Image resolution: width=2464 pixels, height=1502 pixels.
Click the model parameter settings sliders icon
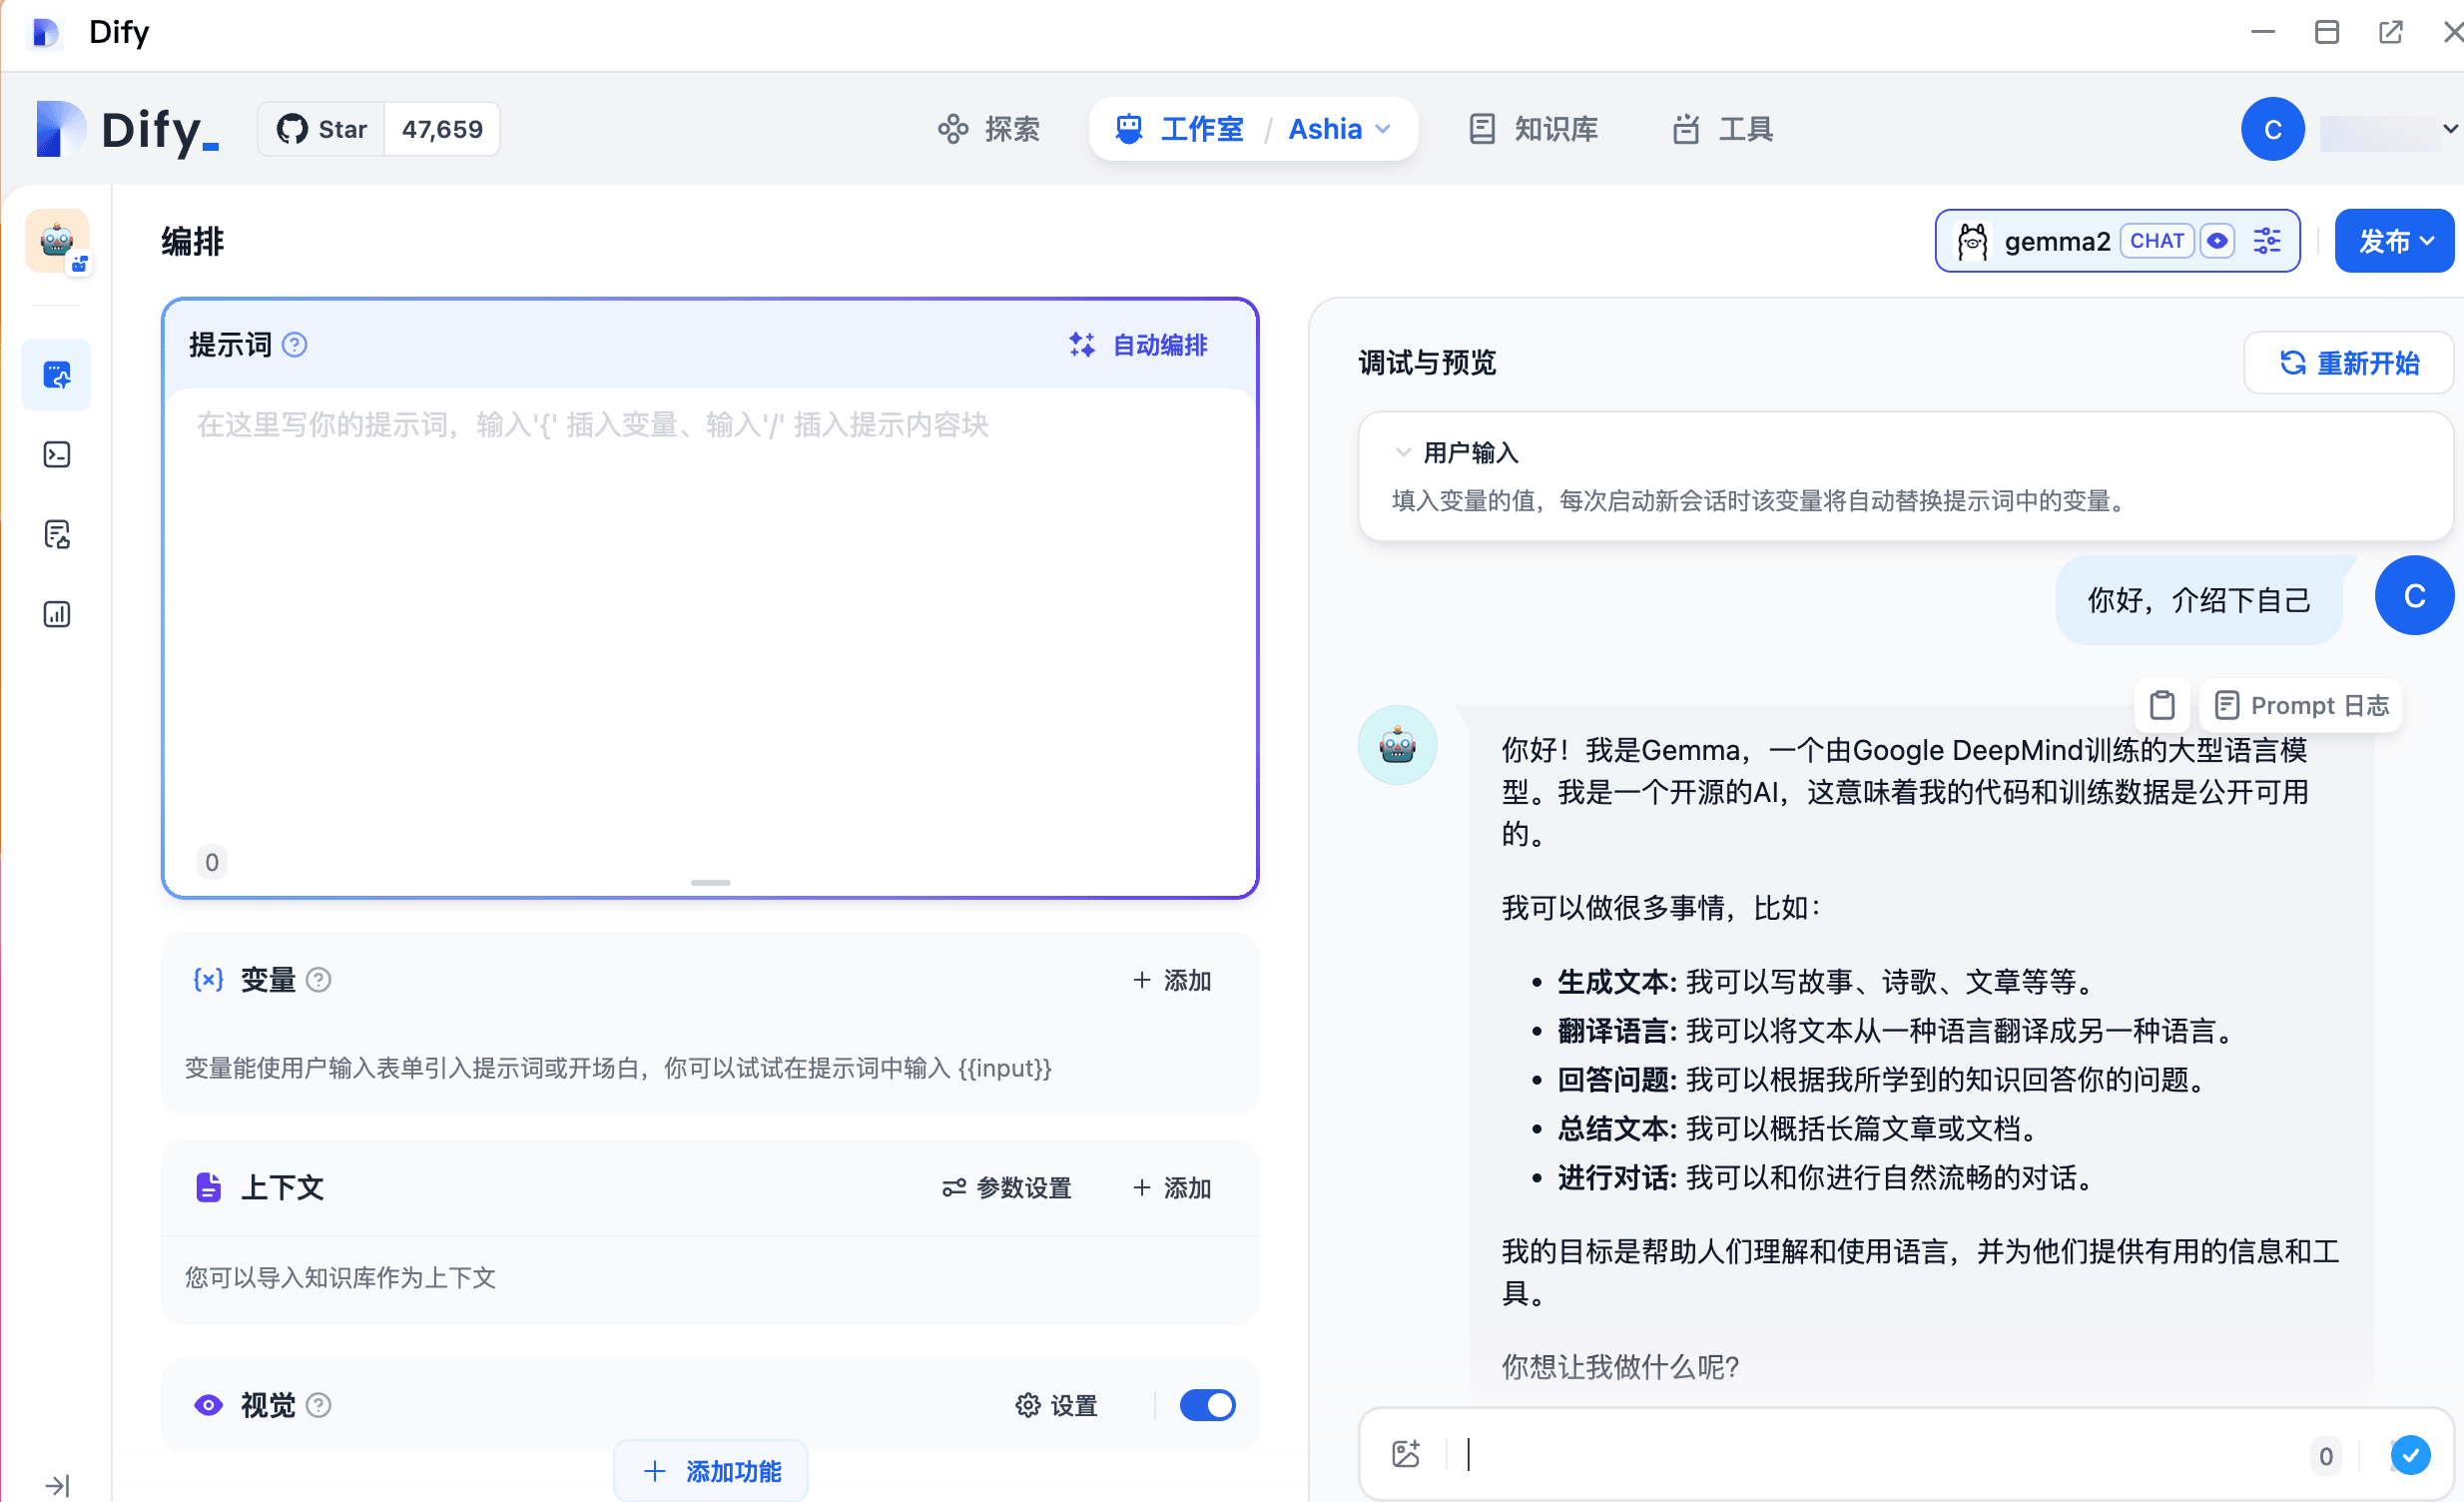pyautogui.click(x=2266, y=240)
